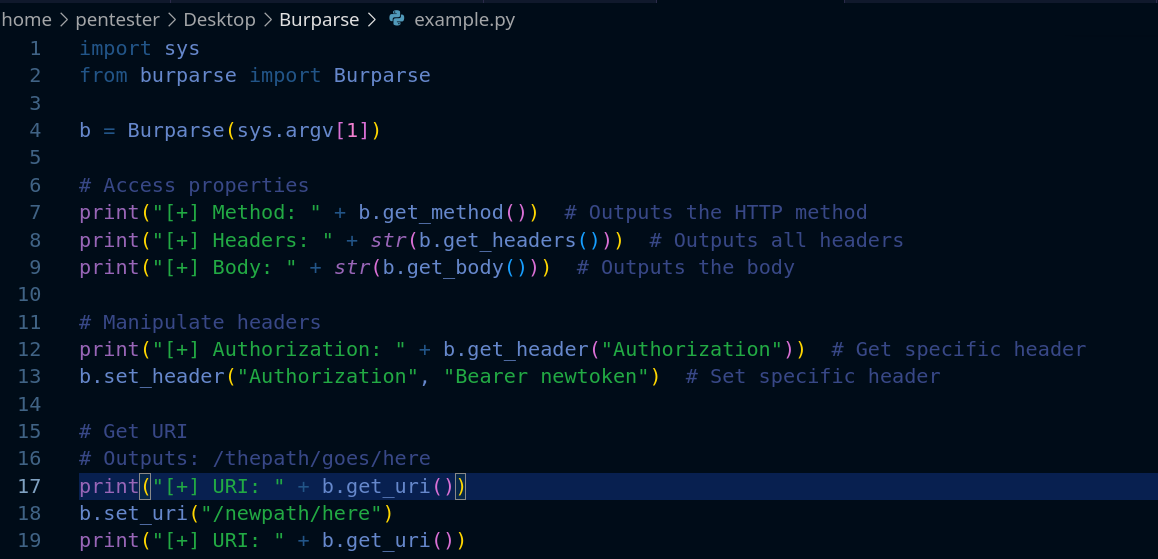Click line number 4 in gutter
This screenshot has width=1158, height=559.
pyautogui.click(x=35, y=131)
